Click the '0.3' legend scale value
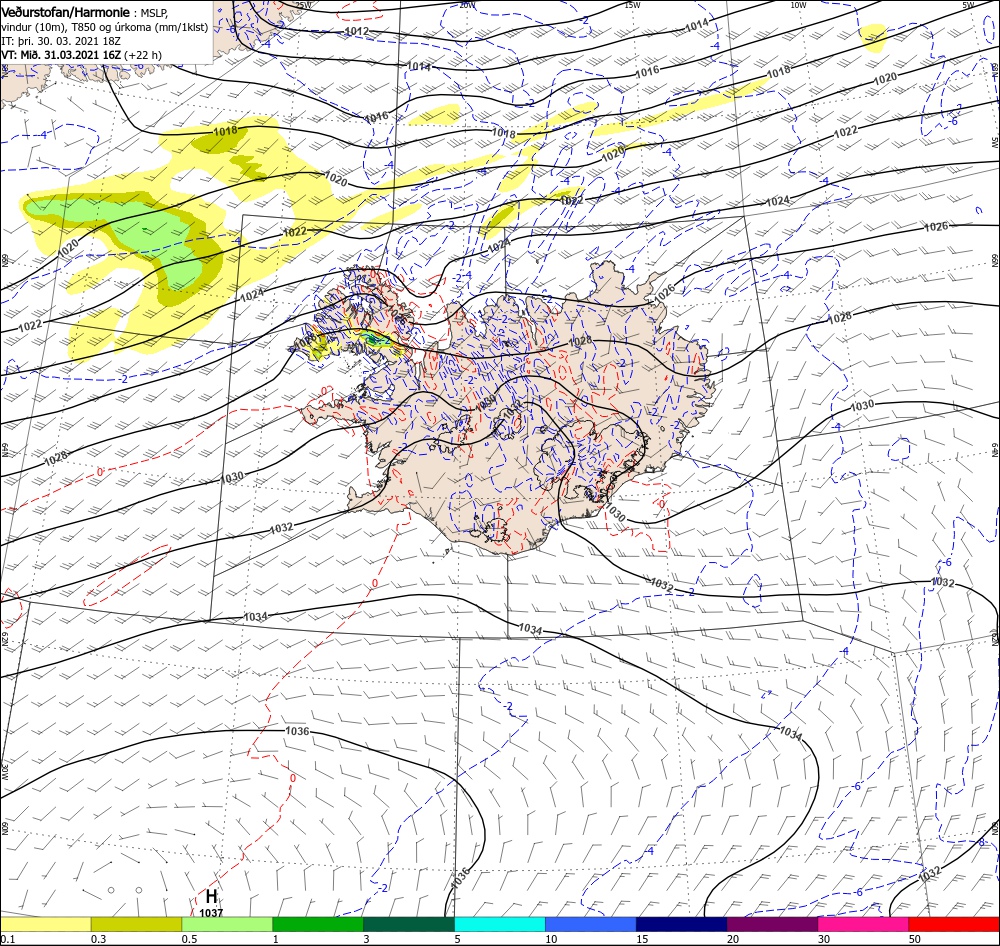1000x946 pixels. (98, 939)
